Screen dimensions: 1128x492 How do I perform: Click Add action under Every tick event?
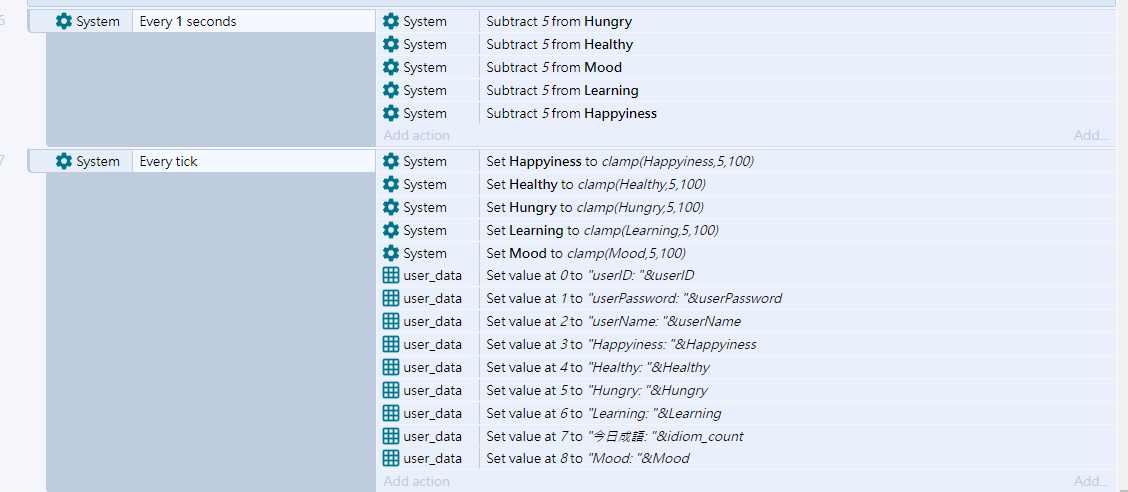(417, 481)
